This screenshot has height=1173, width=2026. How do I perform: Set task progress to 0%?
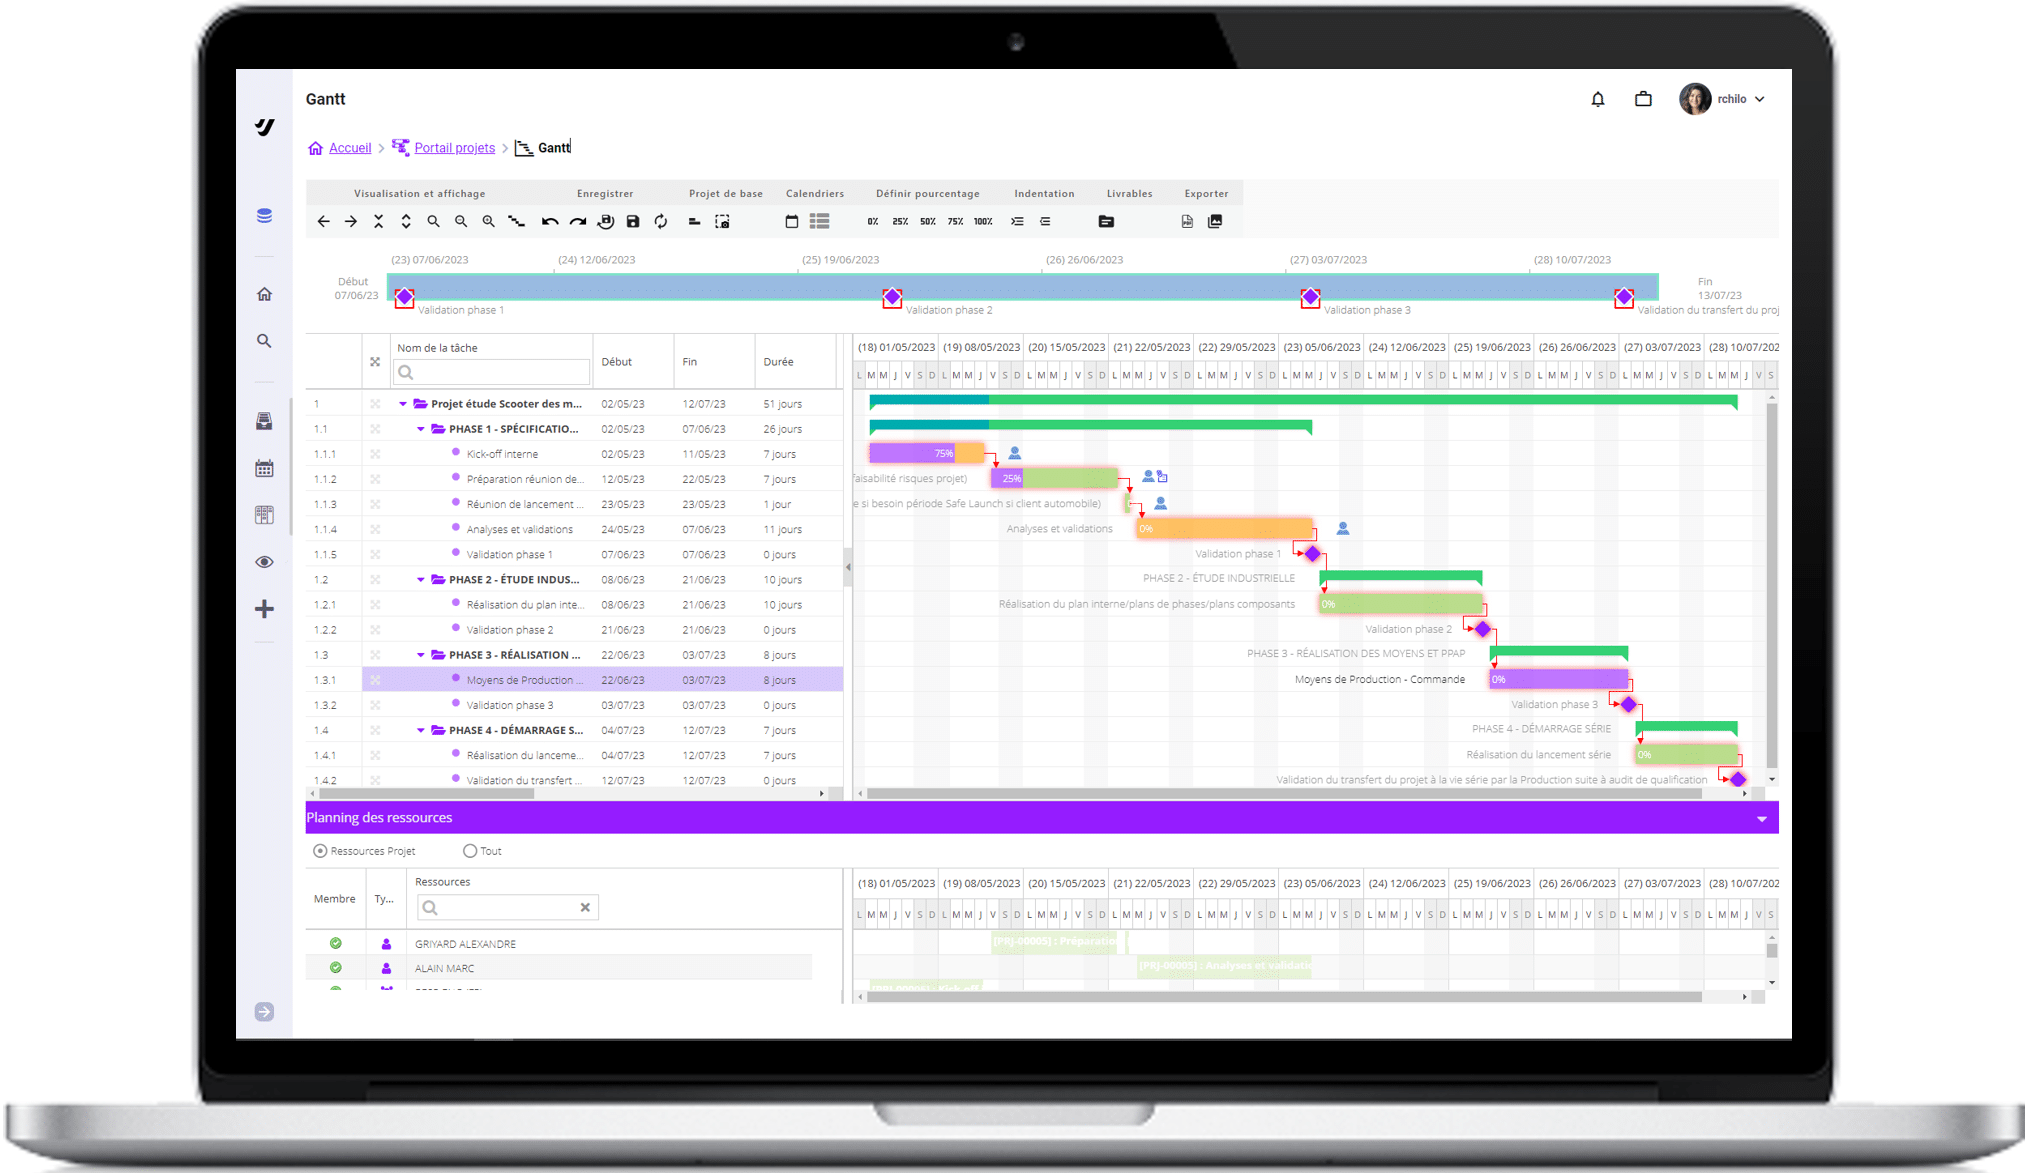click(x=872, y=222)
